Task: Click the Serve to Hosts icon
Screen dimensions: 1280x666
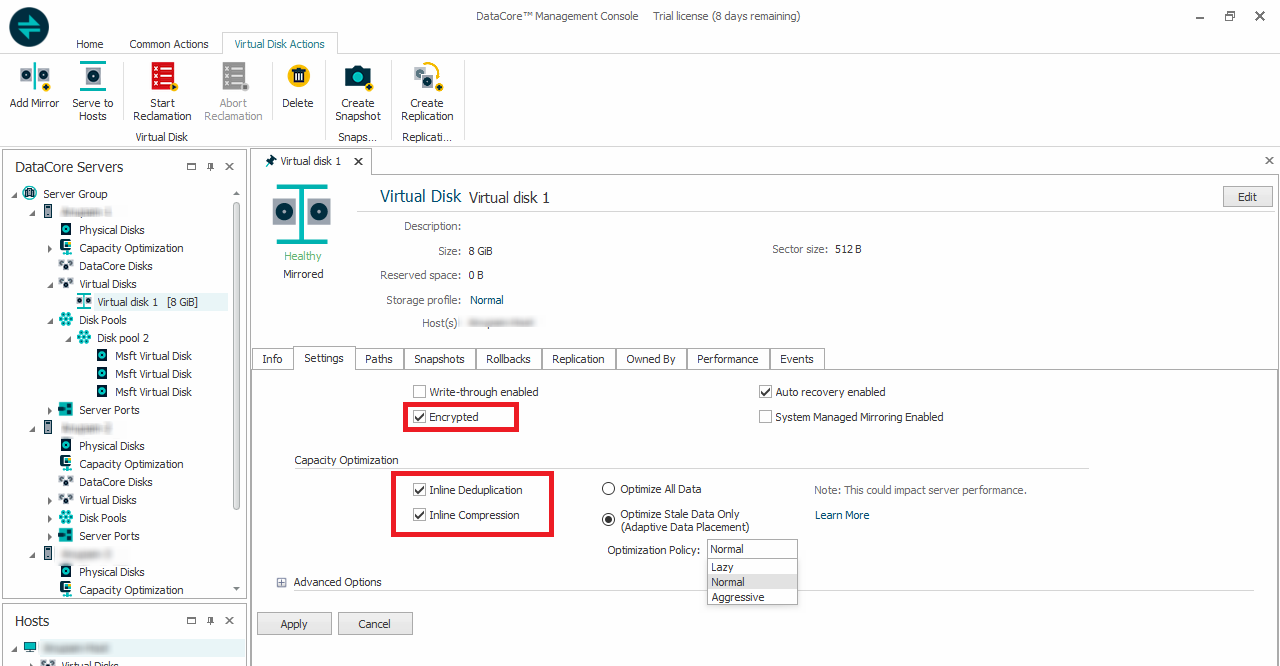Action: pos(92,78)
